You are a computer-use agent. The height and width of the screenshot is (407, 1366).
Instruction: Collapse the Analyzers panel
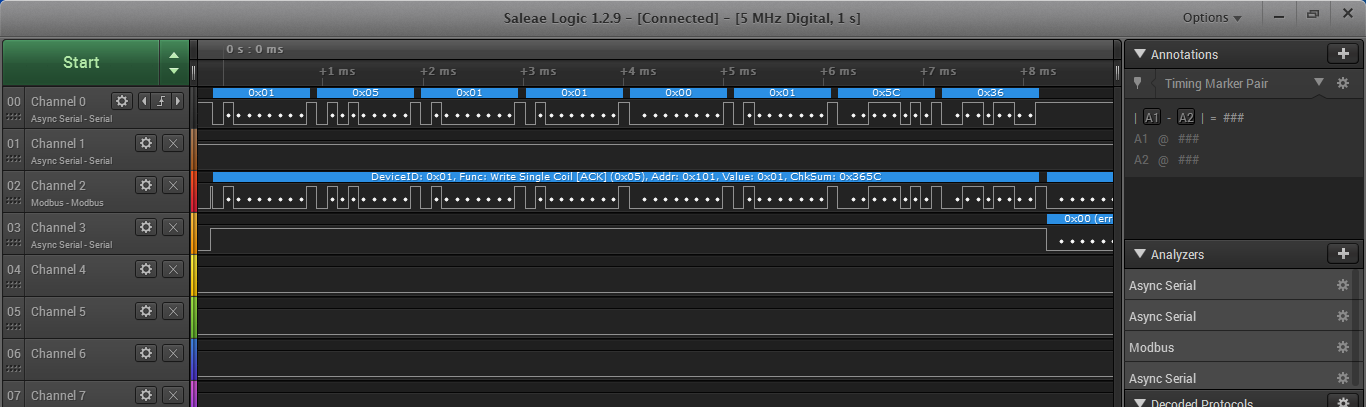[1139, 254]
